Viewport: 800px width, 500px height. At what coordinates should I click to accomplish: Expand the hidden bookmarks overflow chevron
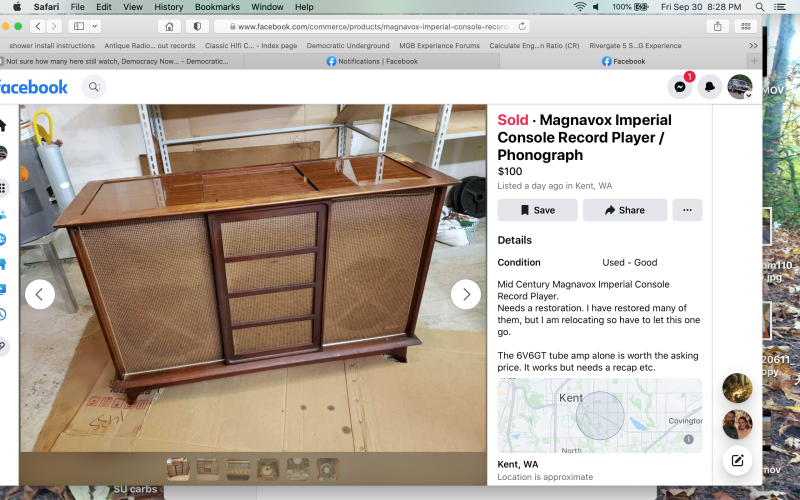[753, 45]
